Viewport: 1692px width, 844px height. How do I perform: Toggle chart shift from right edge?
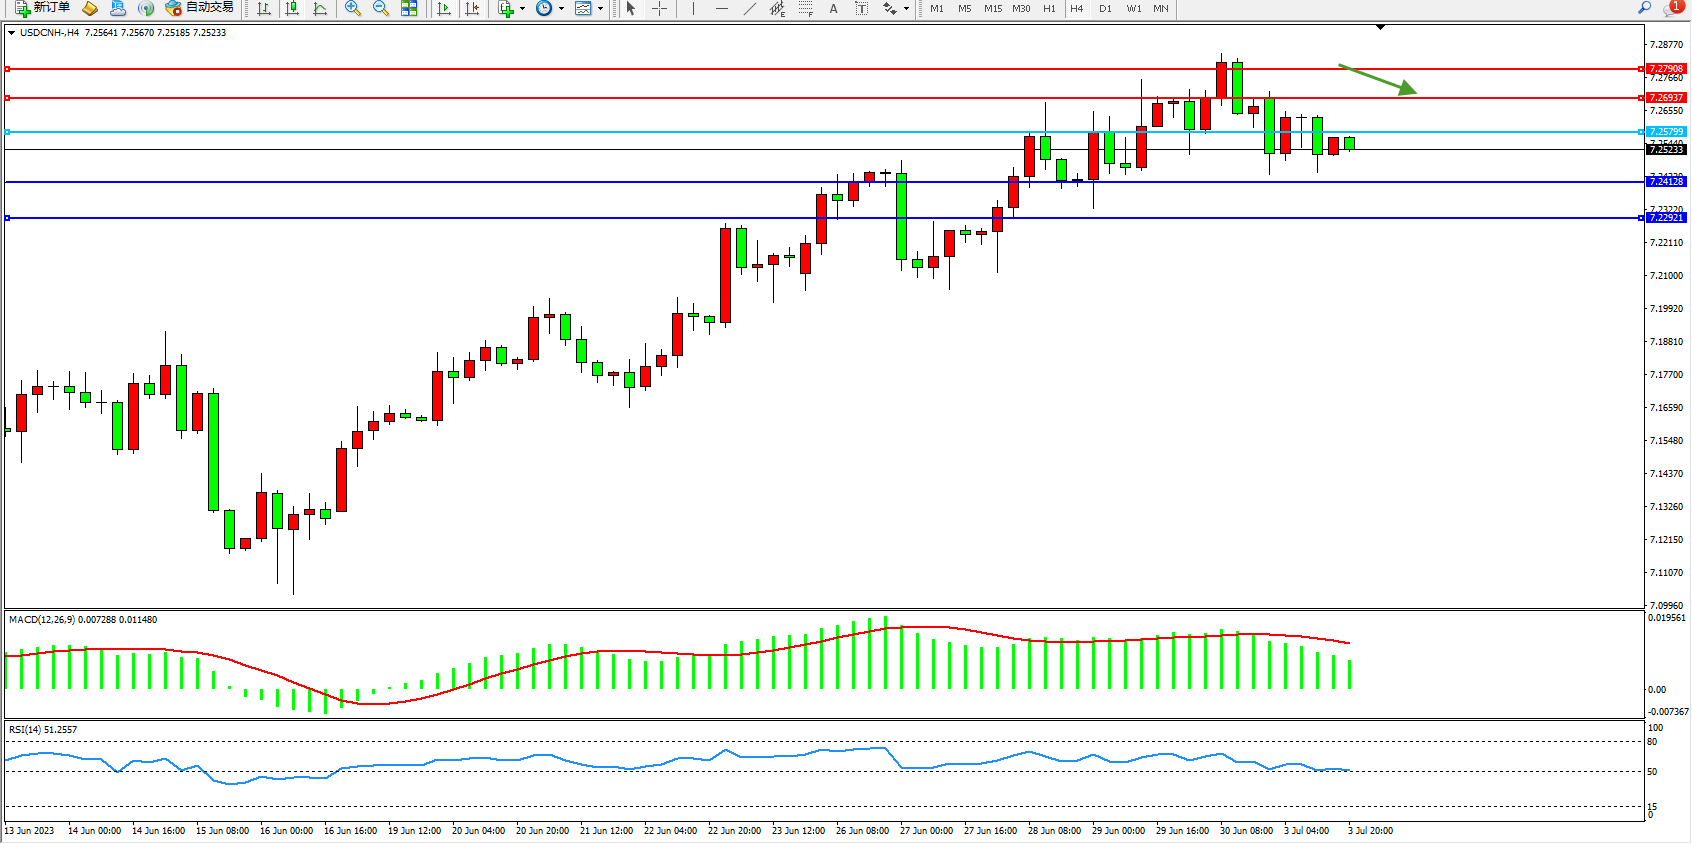pyautogui.click(x=473, y=8)
